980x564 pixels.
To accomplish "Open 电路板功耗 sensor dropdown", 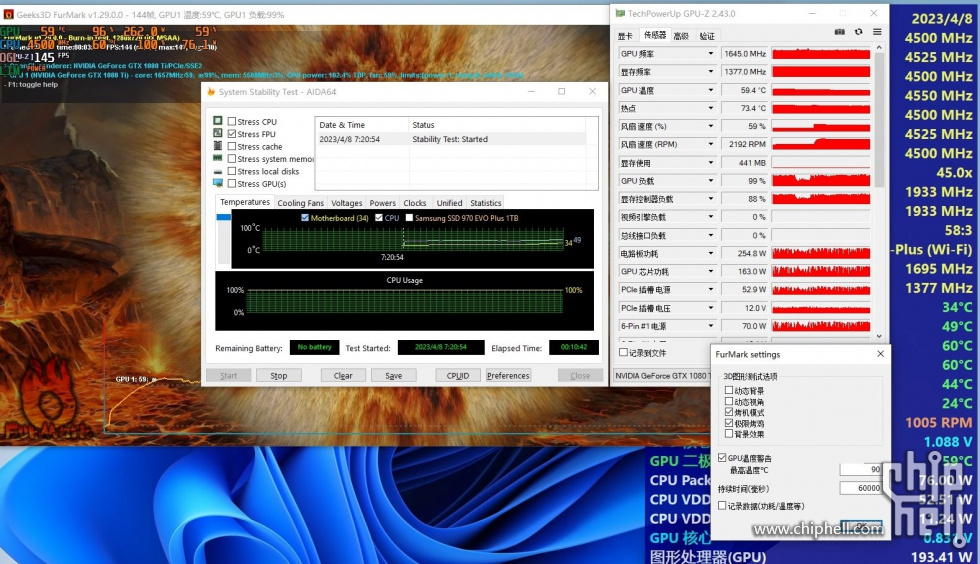I will pyautogui.click(x=711, y=253).
